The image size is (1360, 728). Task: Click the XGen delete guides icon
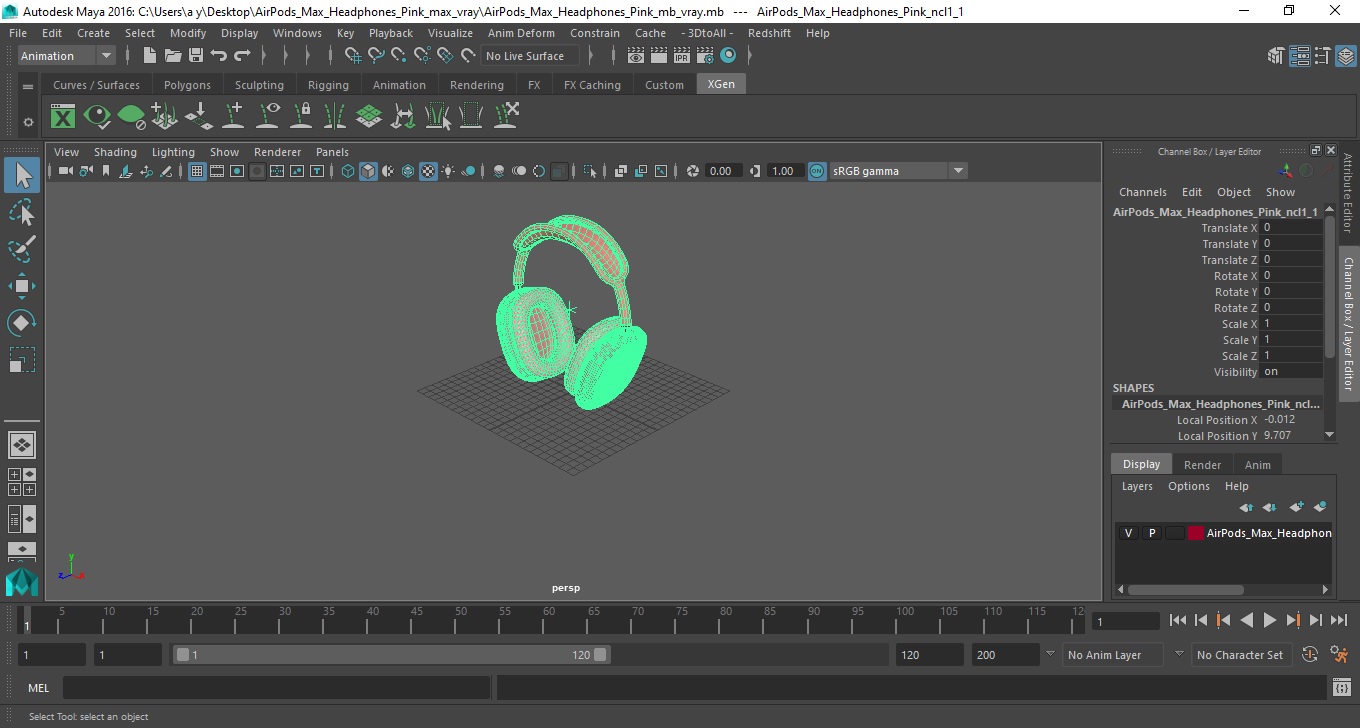point(506,116)
